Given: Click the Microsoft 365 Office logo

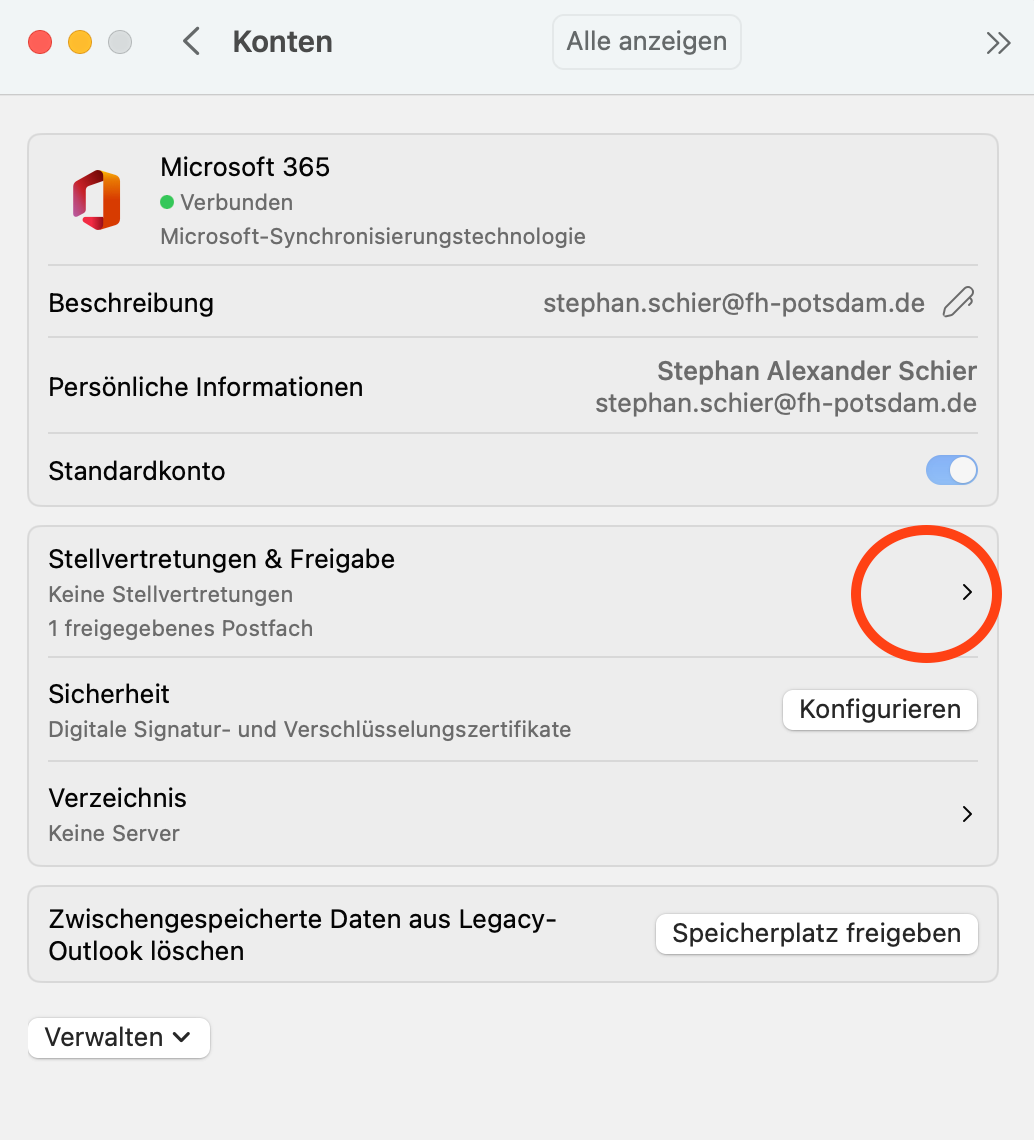Looking at the screenshot, I should coord(97,200).
